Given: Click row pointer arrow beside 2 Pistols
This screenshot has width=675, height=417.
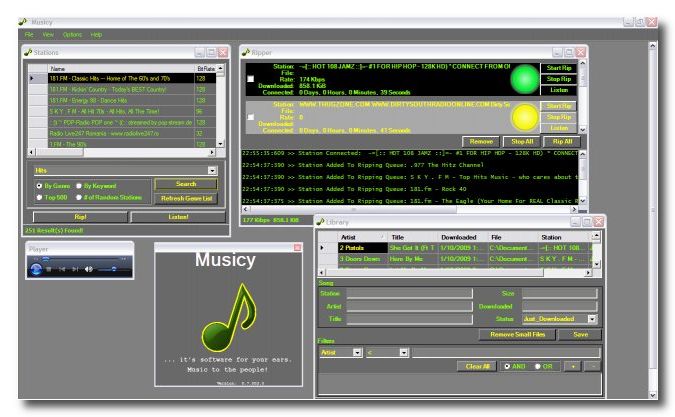Looking at the screenshot, I should coord(322,247).
